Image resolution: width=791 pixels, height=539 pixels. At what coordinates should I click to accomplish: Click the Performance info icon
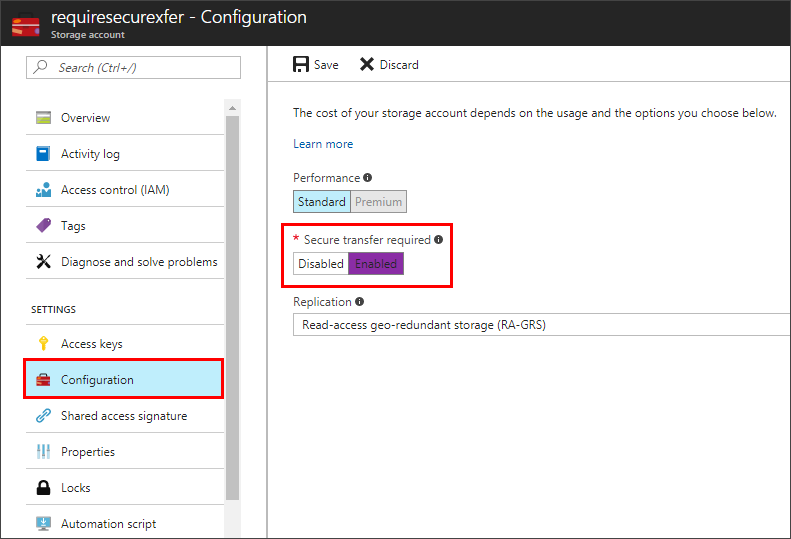coord(368,178)
